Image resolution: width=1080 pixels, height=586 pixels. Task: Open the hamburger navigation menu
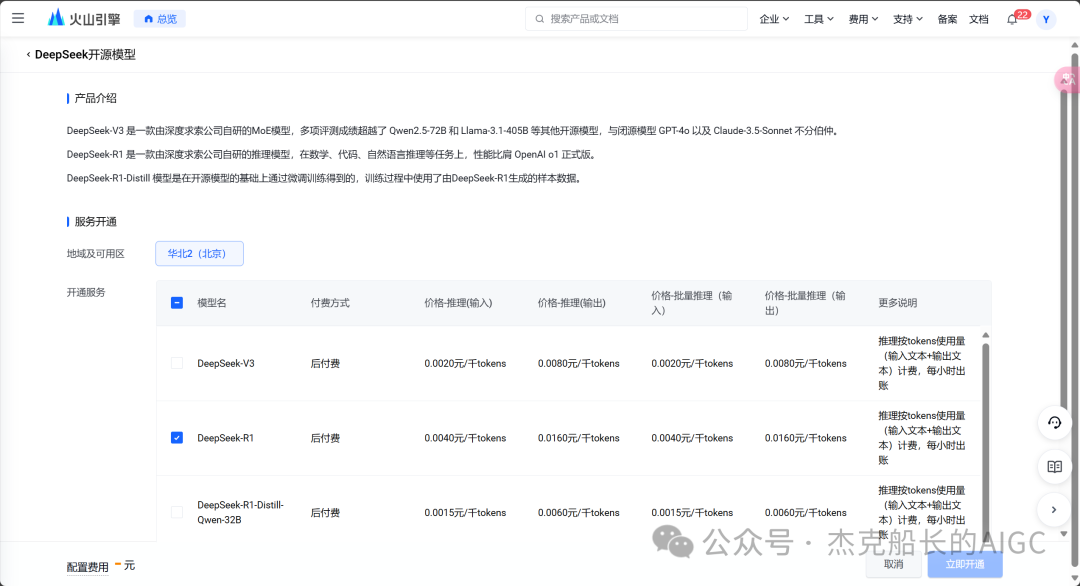pyautogui.click(x=18, y=19)
